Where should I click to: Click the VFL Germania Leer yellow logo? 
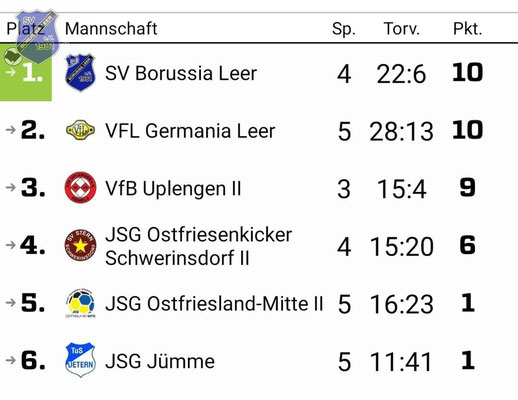80,130
